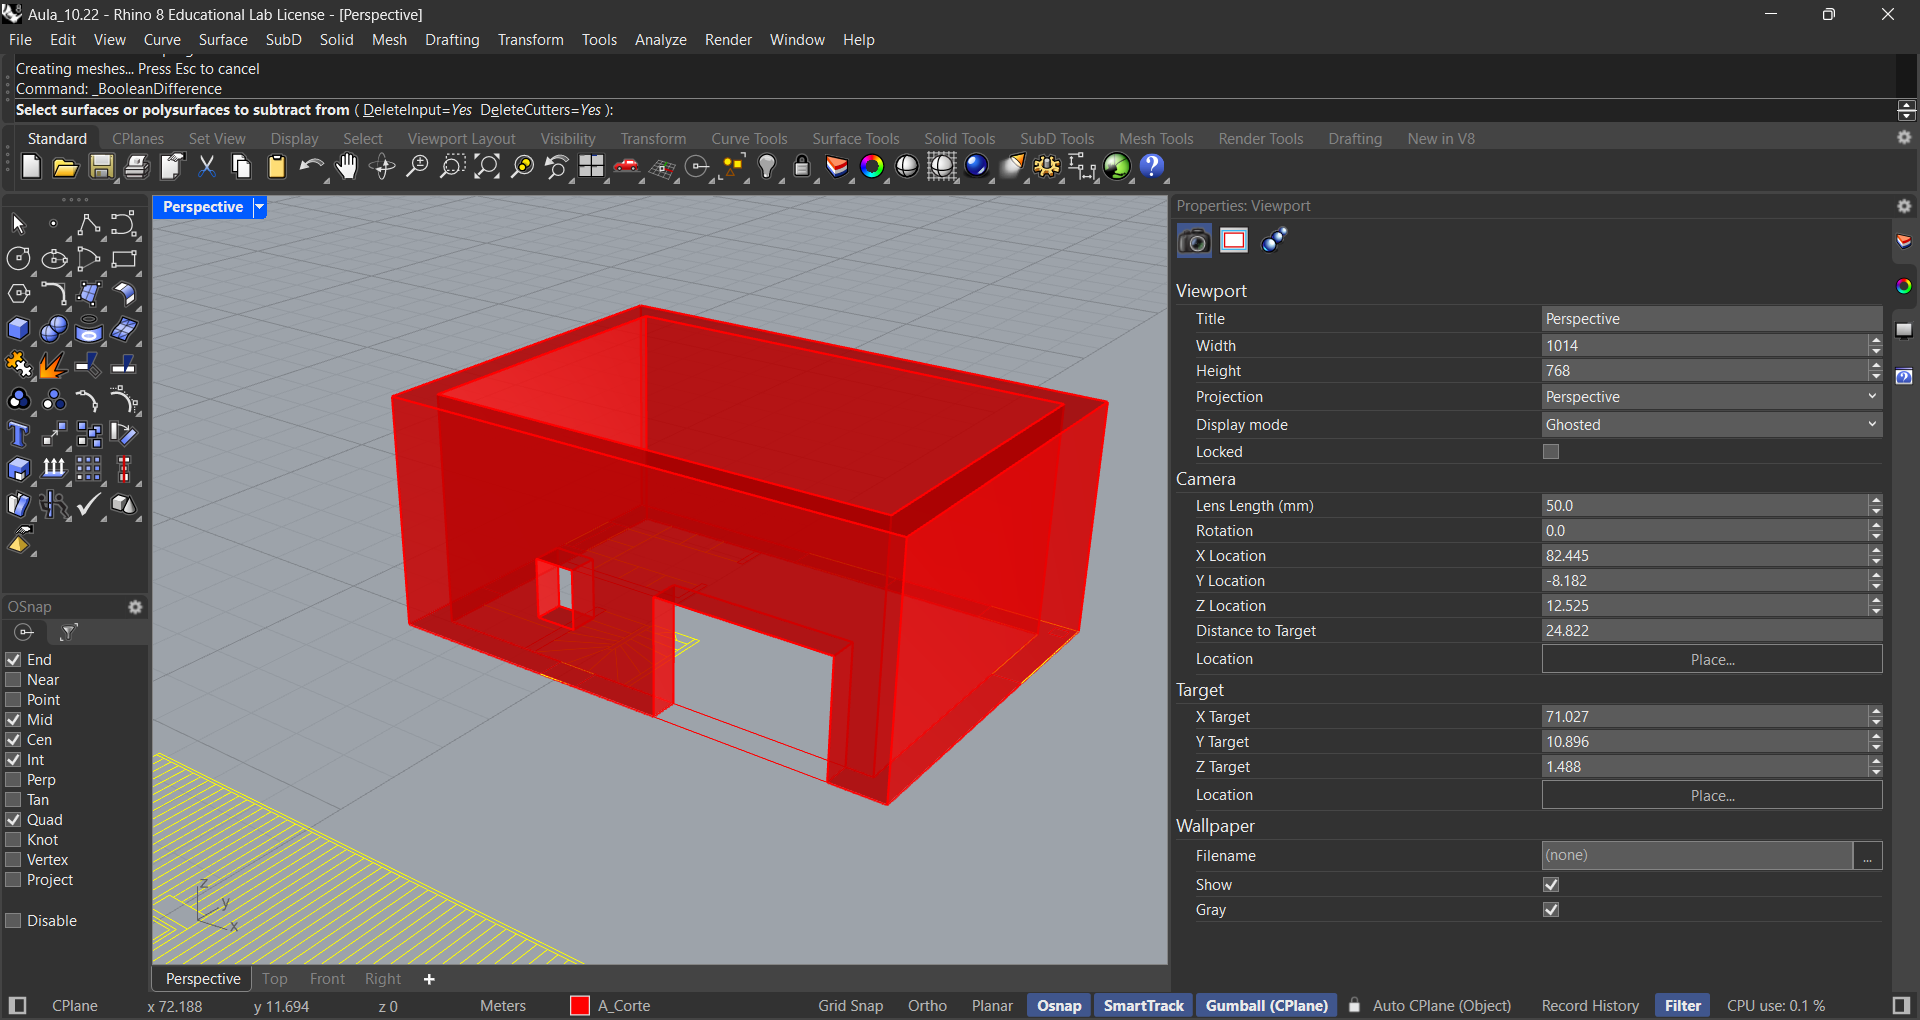This screenshot has width=1920, height=1020.
Task: Toggle Gumball (CPlane) in status bar
Action: click(1267, 1006)
